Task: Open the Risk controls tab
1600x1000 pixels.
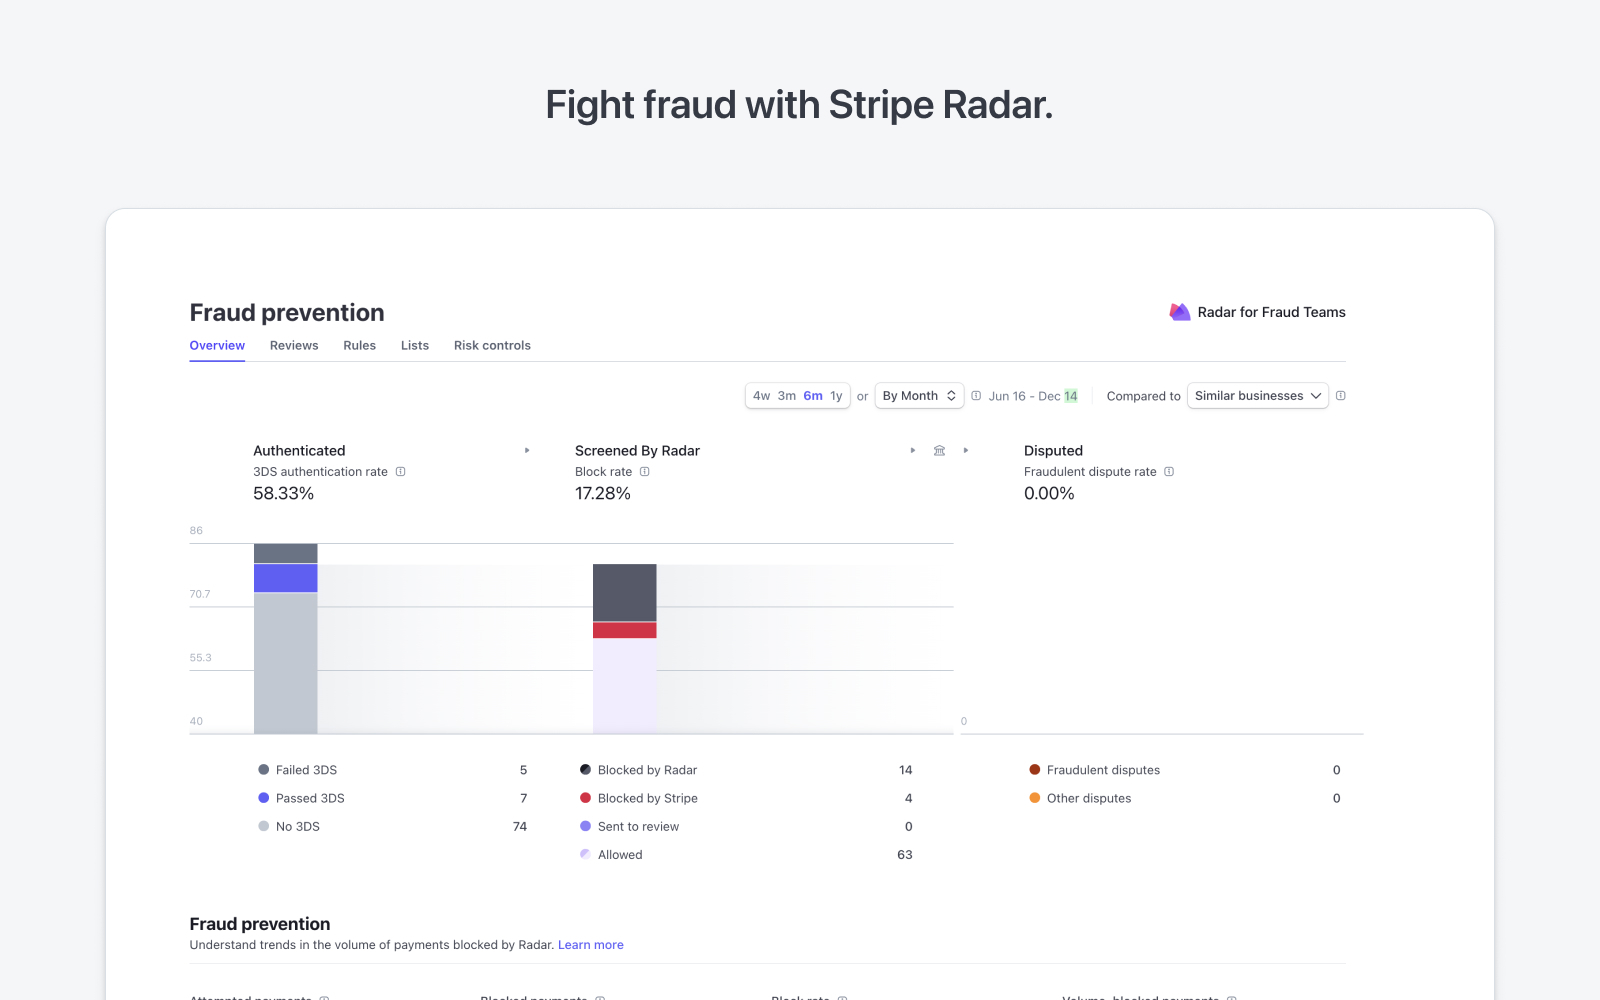Action: pyautogui.click(x=492, y=345)
